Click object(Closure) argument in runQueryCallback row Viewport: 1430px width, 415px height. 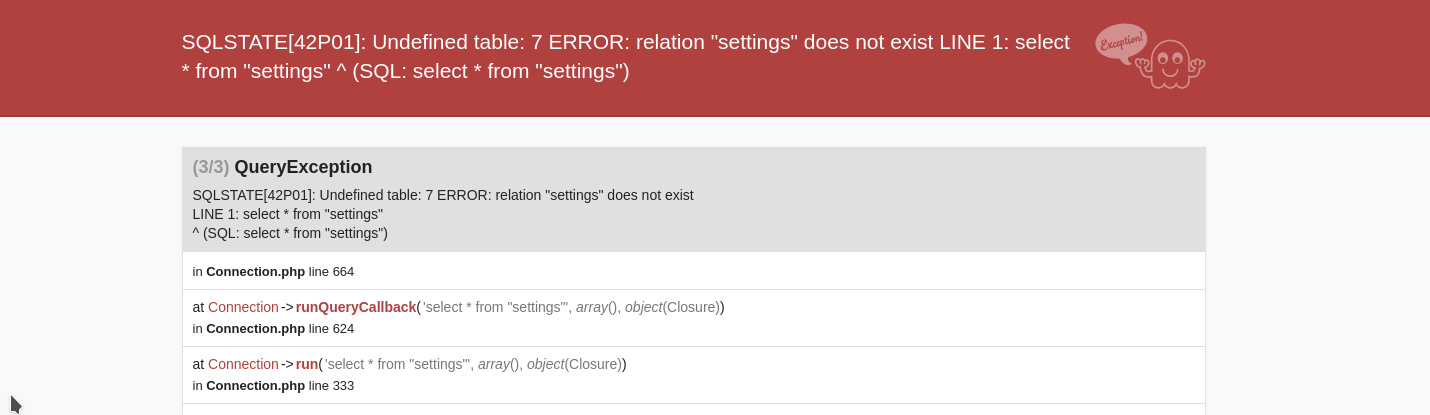(x=672, y=307)
